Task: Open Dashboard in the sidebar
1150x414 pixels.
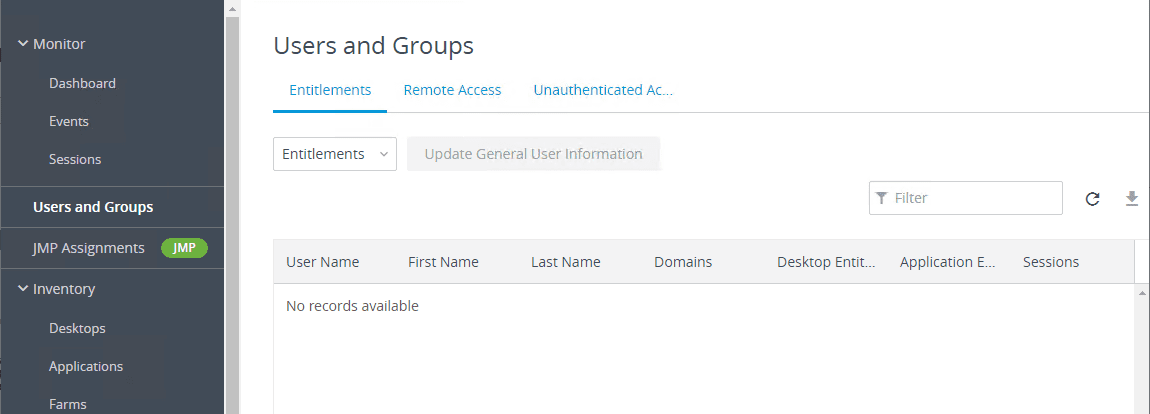Action: click(x=82, y=83)
